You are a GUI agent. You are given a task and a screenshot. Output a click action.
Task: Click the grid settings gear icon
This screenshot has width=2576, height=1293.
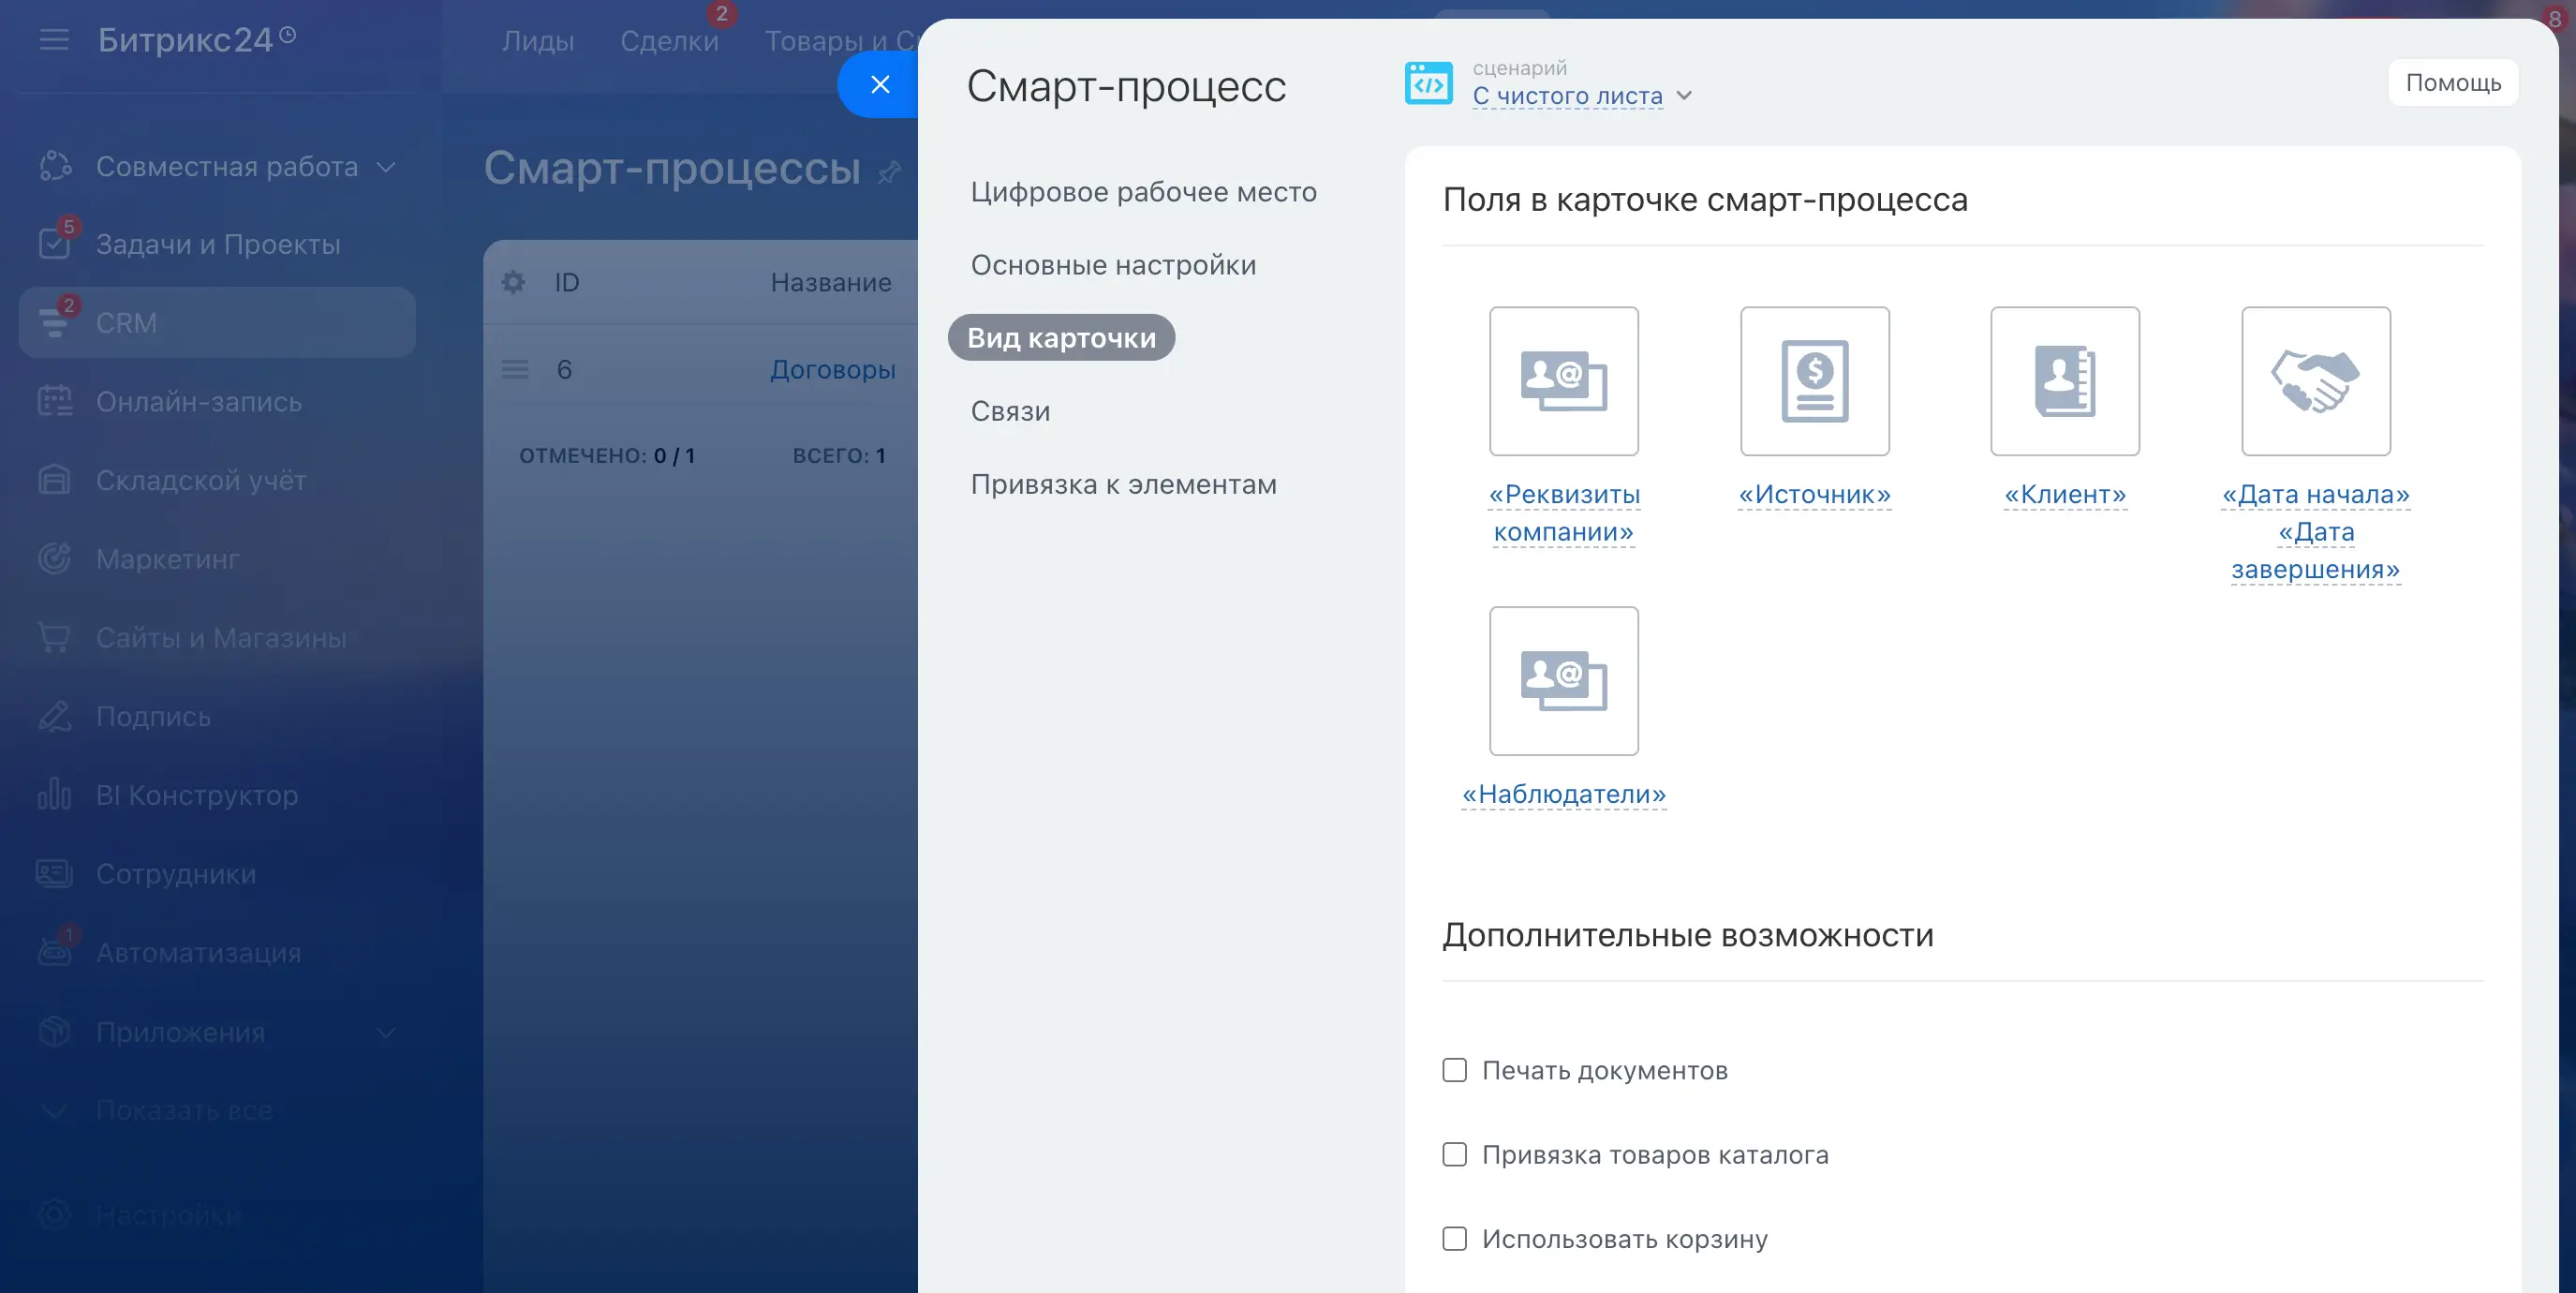[513, 283]
